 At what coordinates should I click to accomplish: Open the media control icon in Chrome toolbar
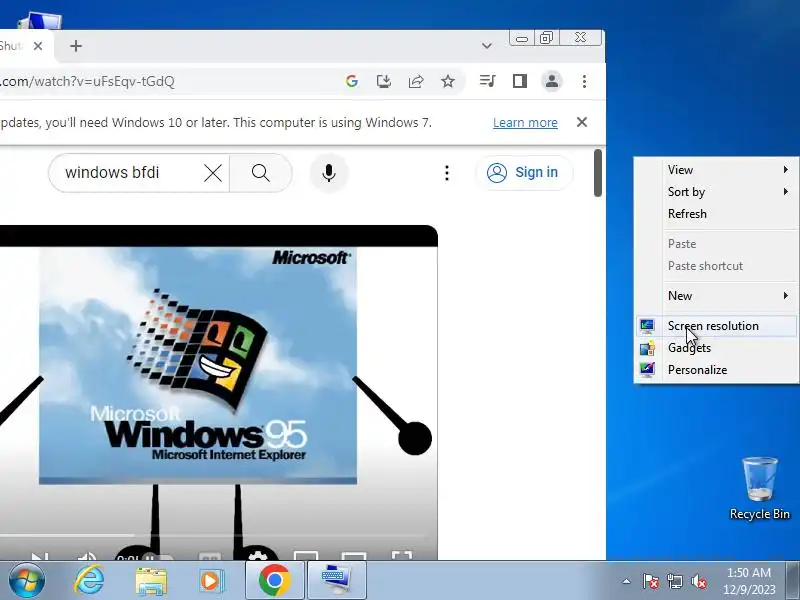(488, 81)
